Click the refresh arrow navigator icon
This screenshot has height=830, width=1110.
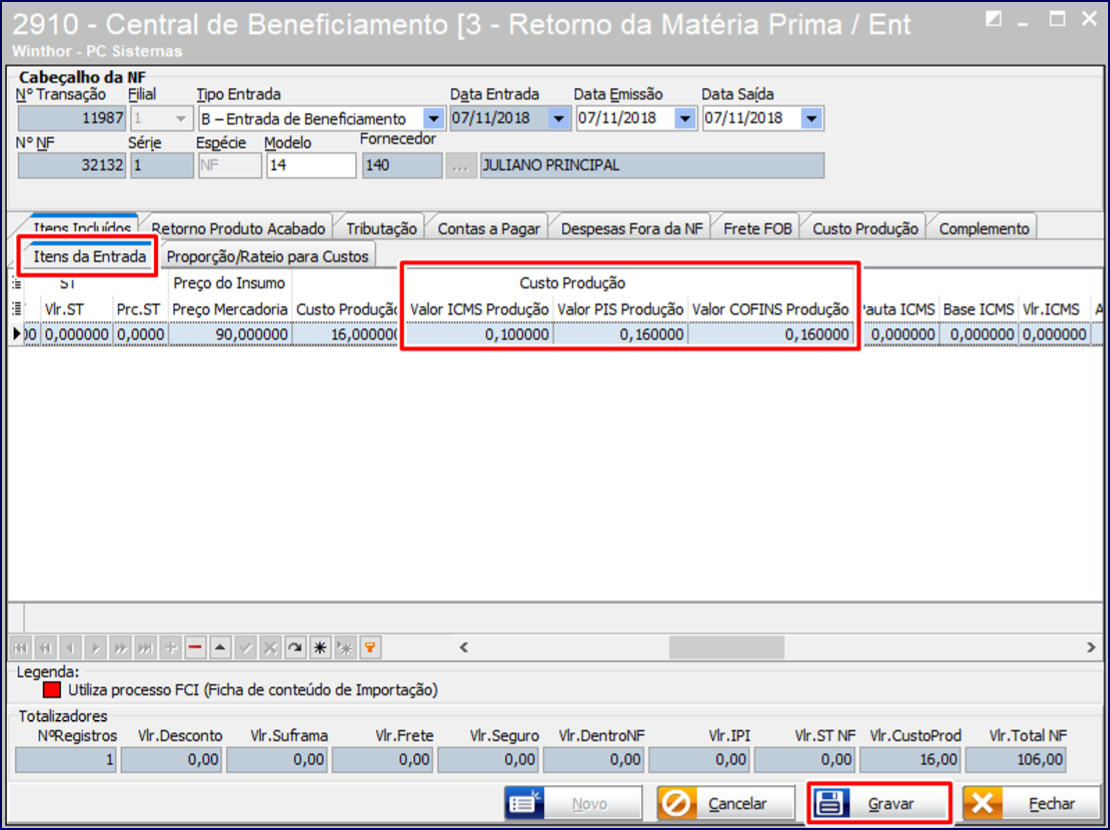pos(295,648)
